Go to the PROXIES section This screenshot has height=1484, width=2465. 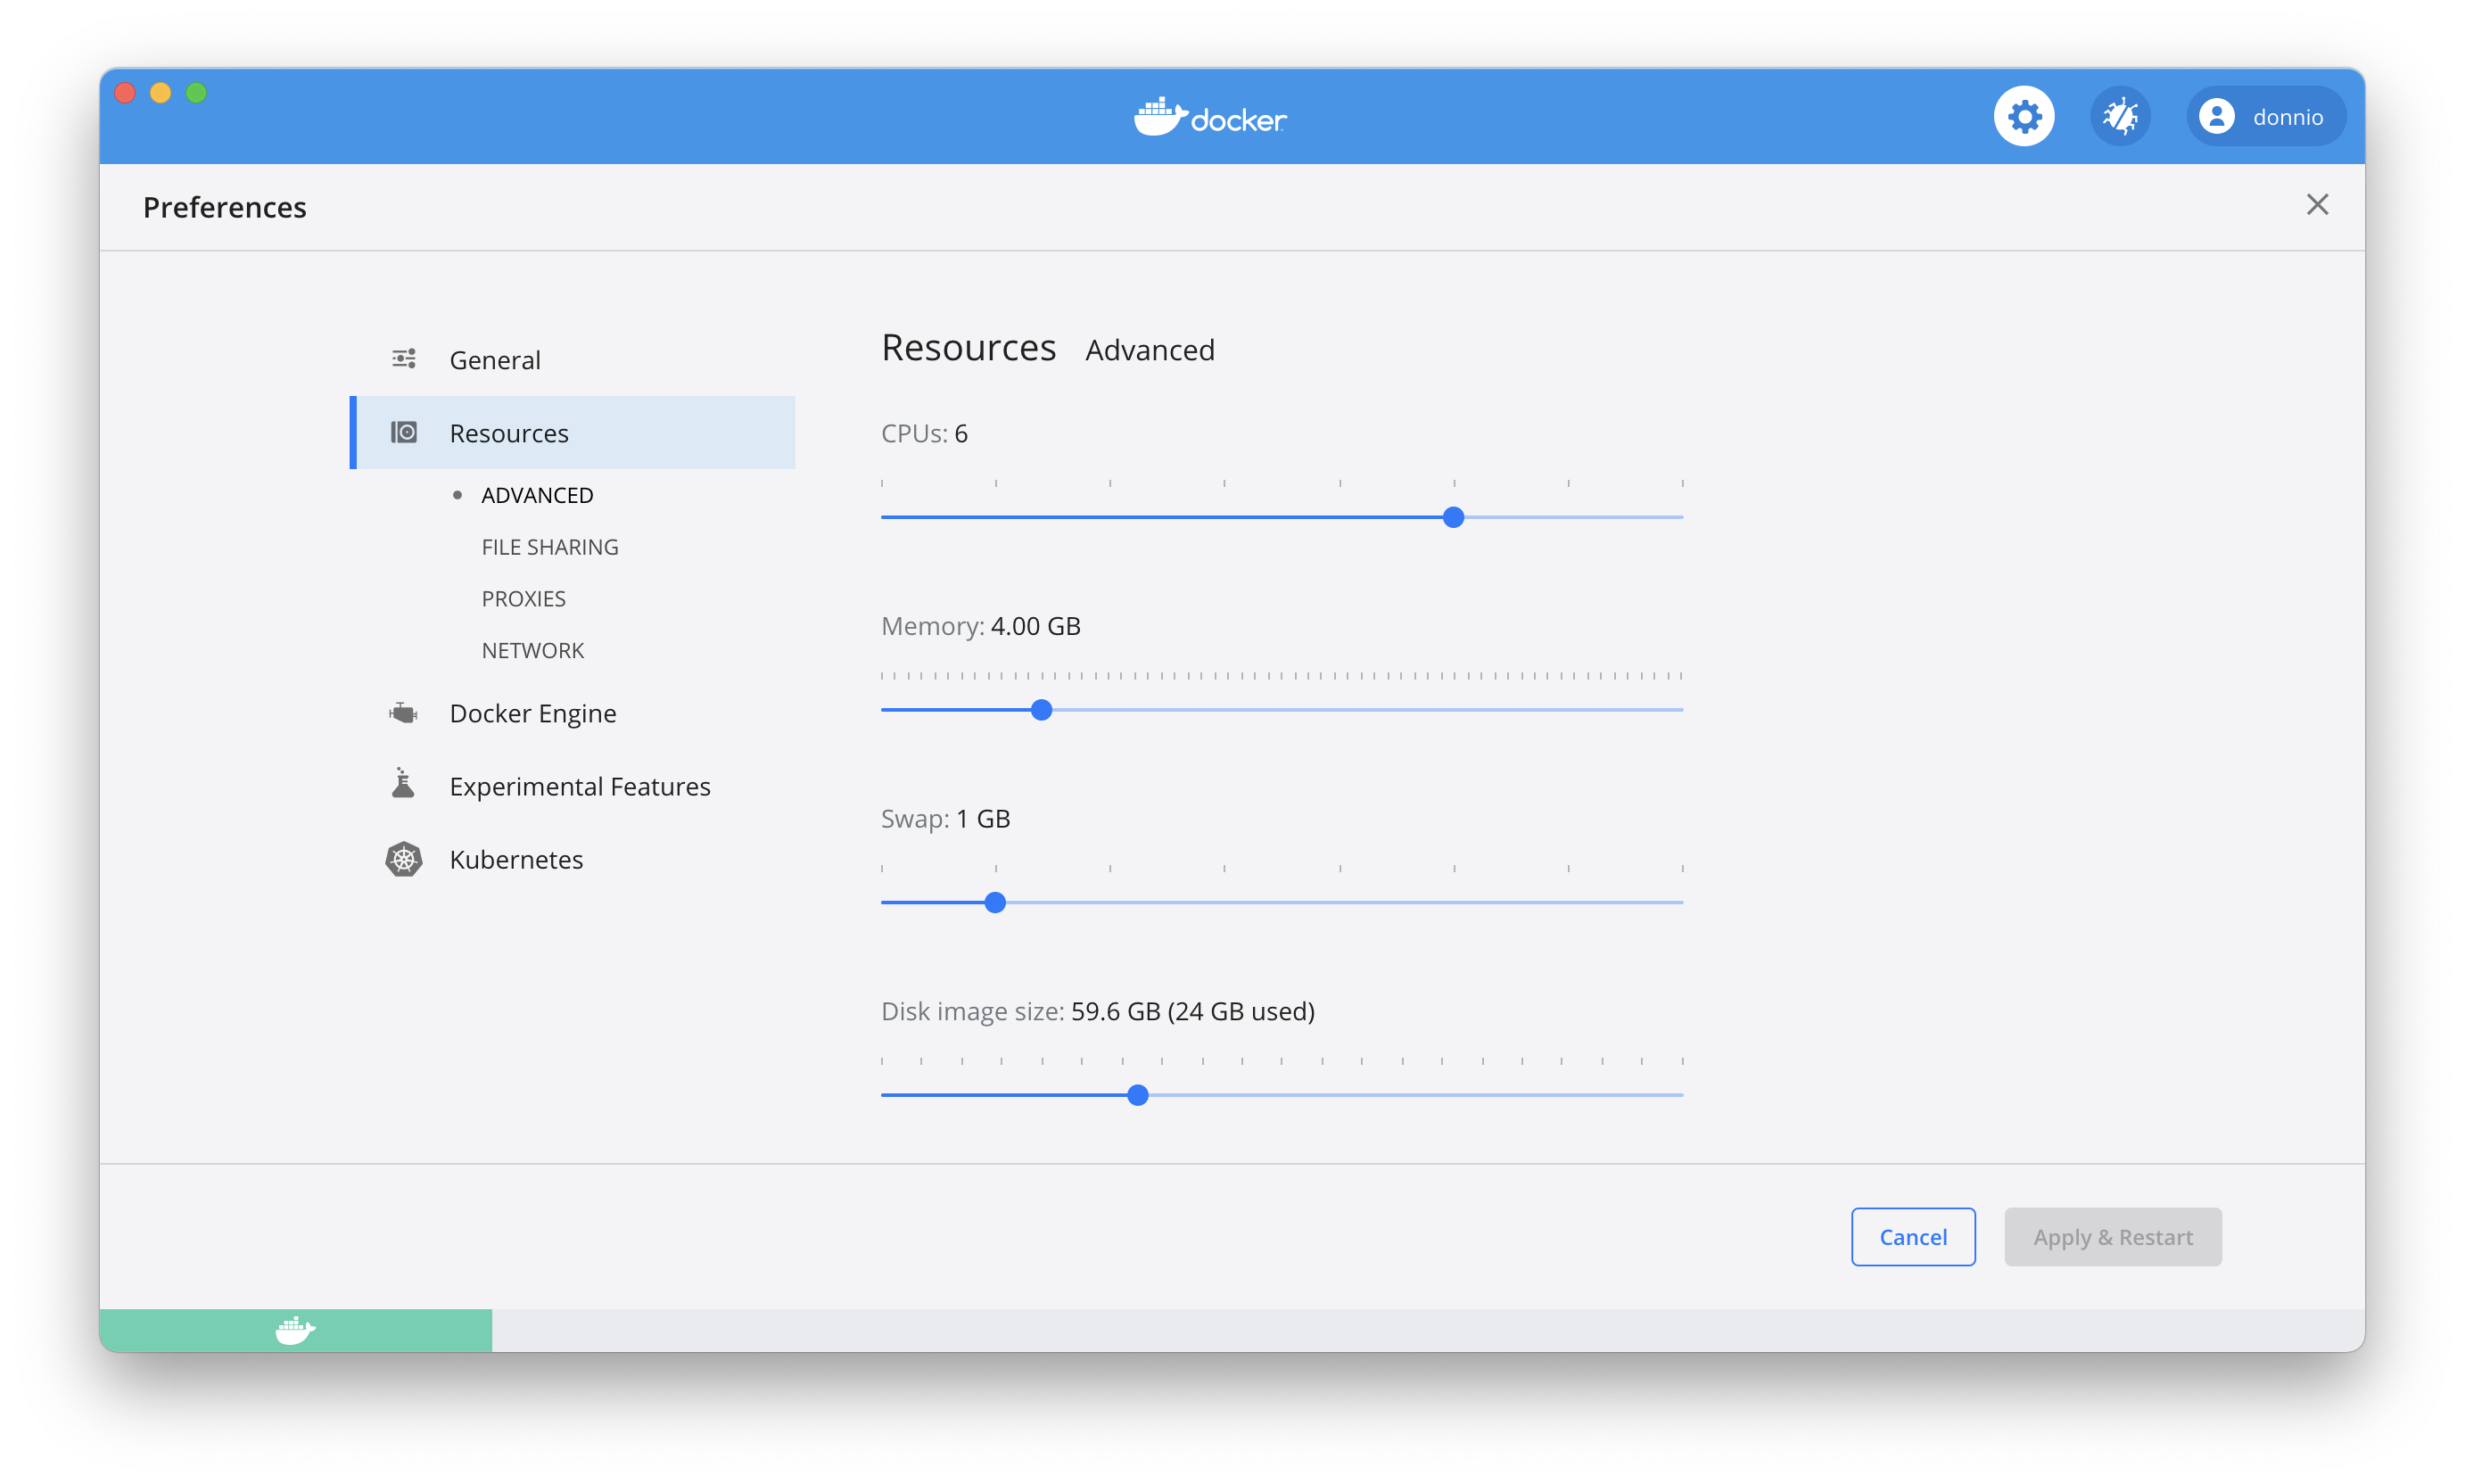coord(523,598)
